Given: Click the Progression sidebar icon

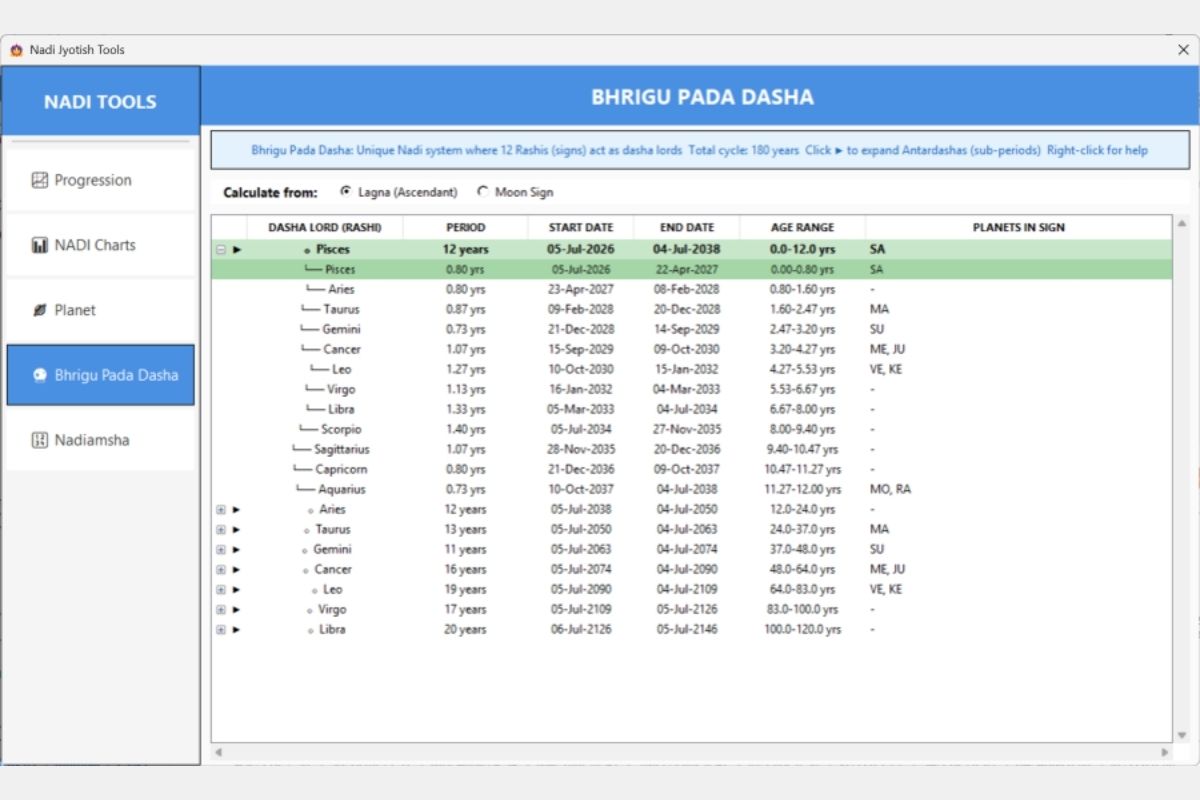Looking at the screenshot, I should point(40,181).
